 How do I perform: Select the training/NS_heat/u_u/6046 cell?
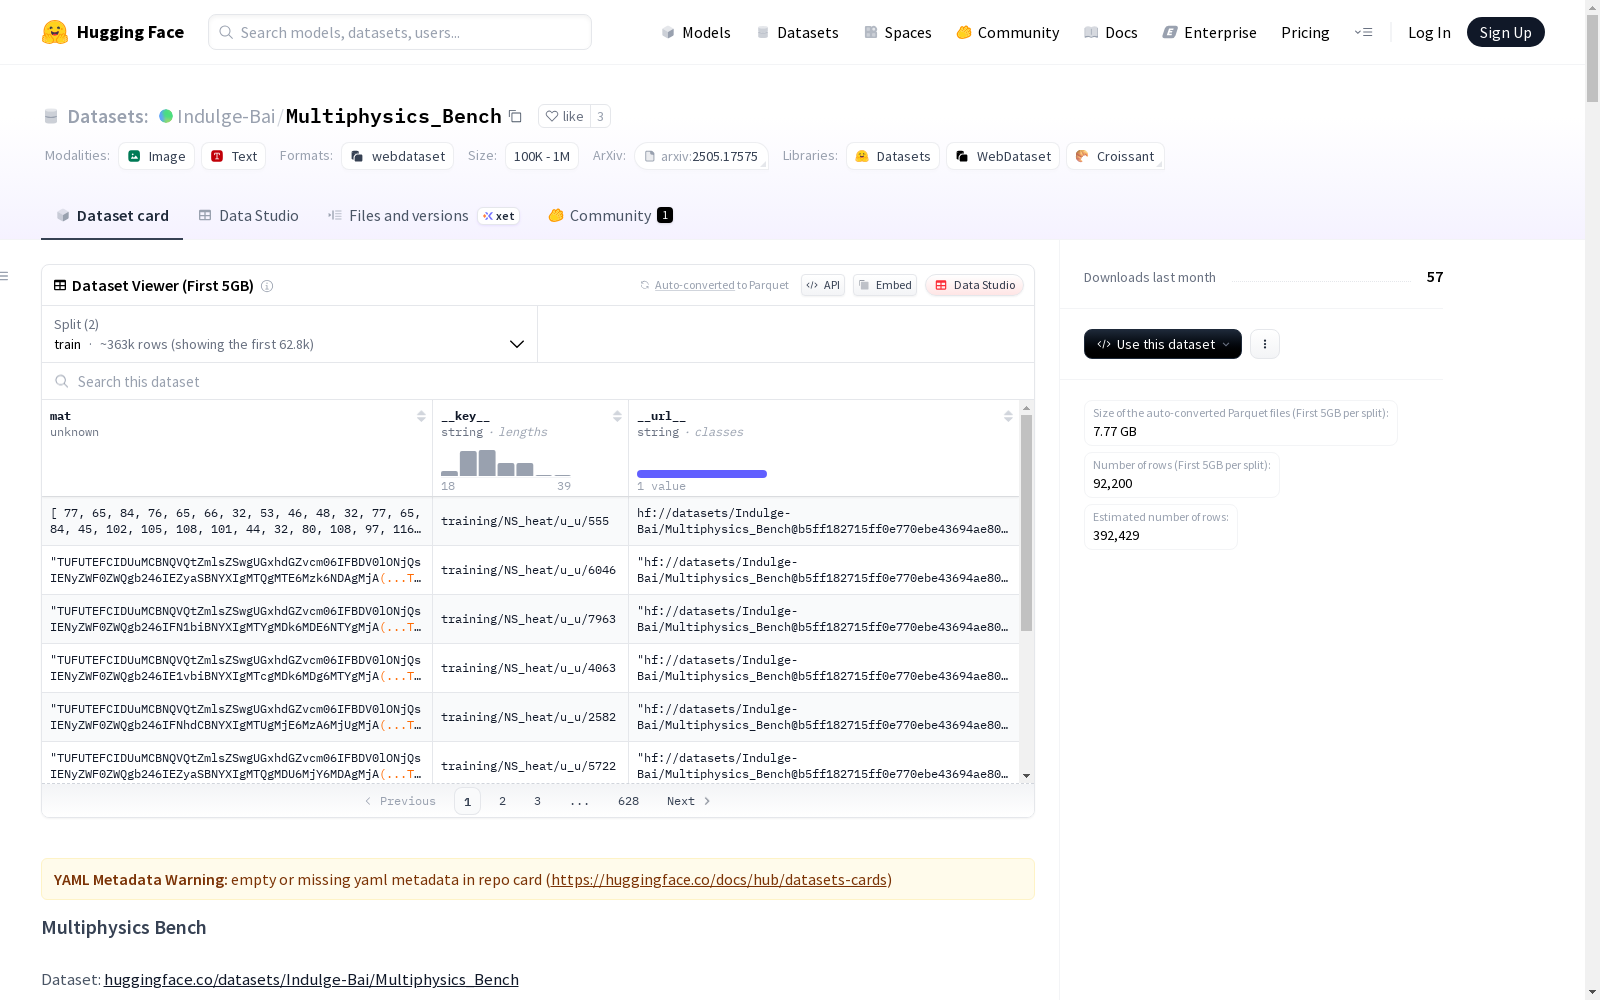pos(530,570)
